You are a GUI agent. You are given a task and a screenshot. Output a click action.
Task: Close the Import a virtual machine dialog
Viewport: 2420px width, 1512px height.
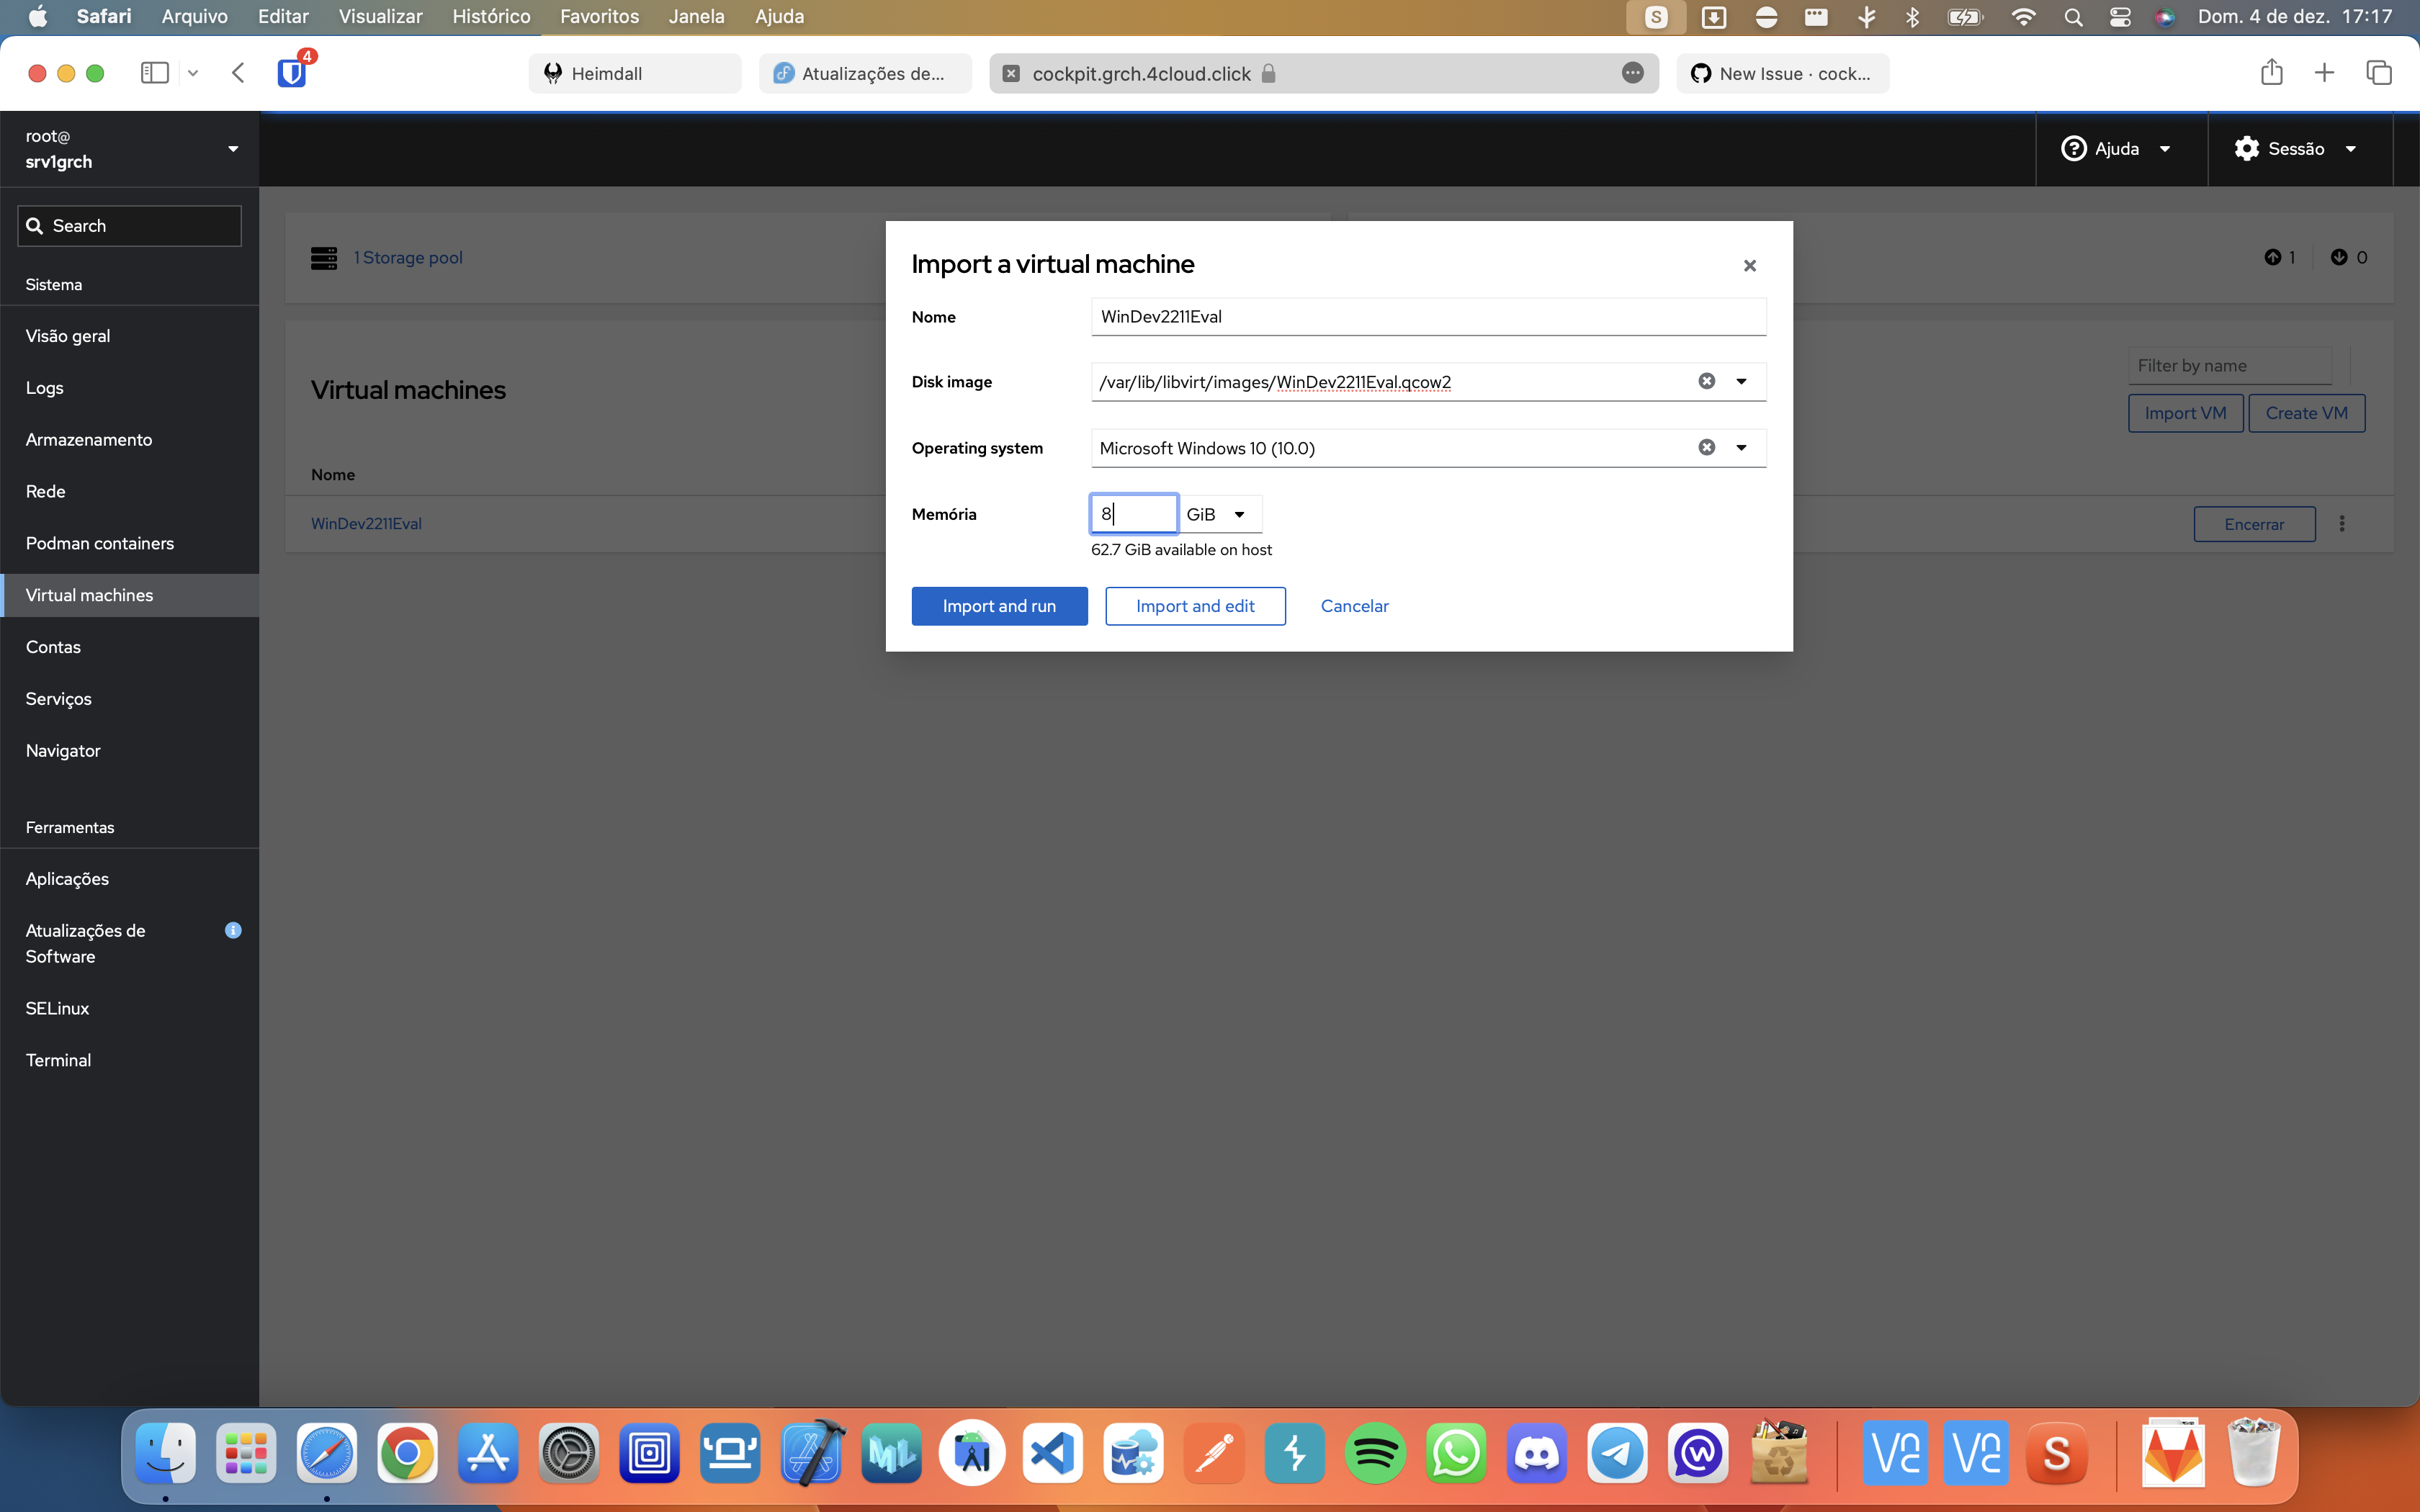coord(1749,265)
